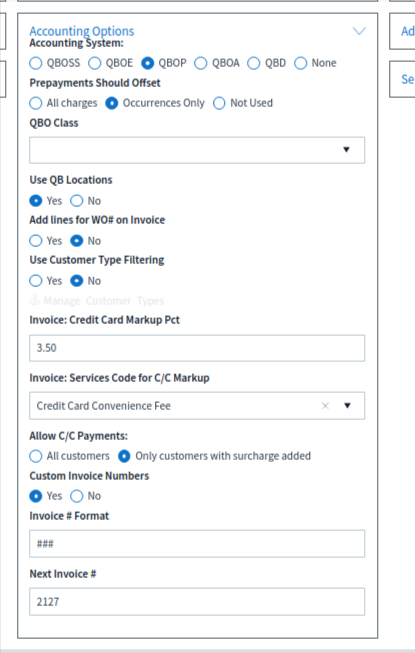Clear the Credit Card Convenience Fee selection

[x=325, y=405]
